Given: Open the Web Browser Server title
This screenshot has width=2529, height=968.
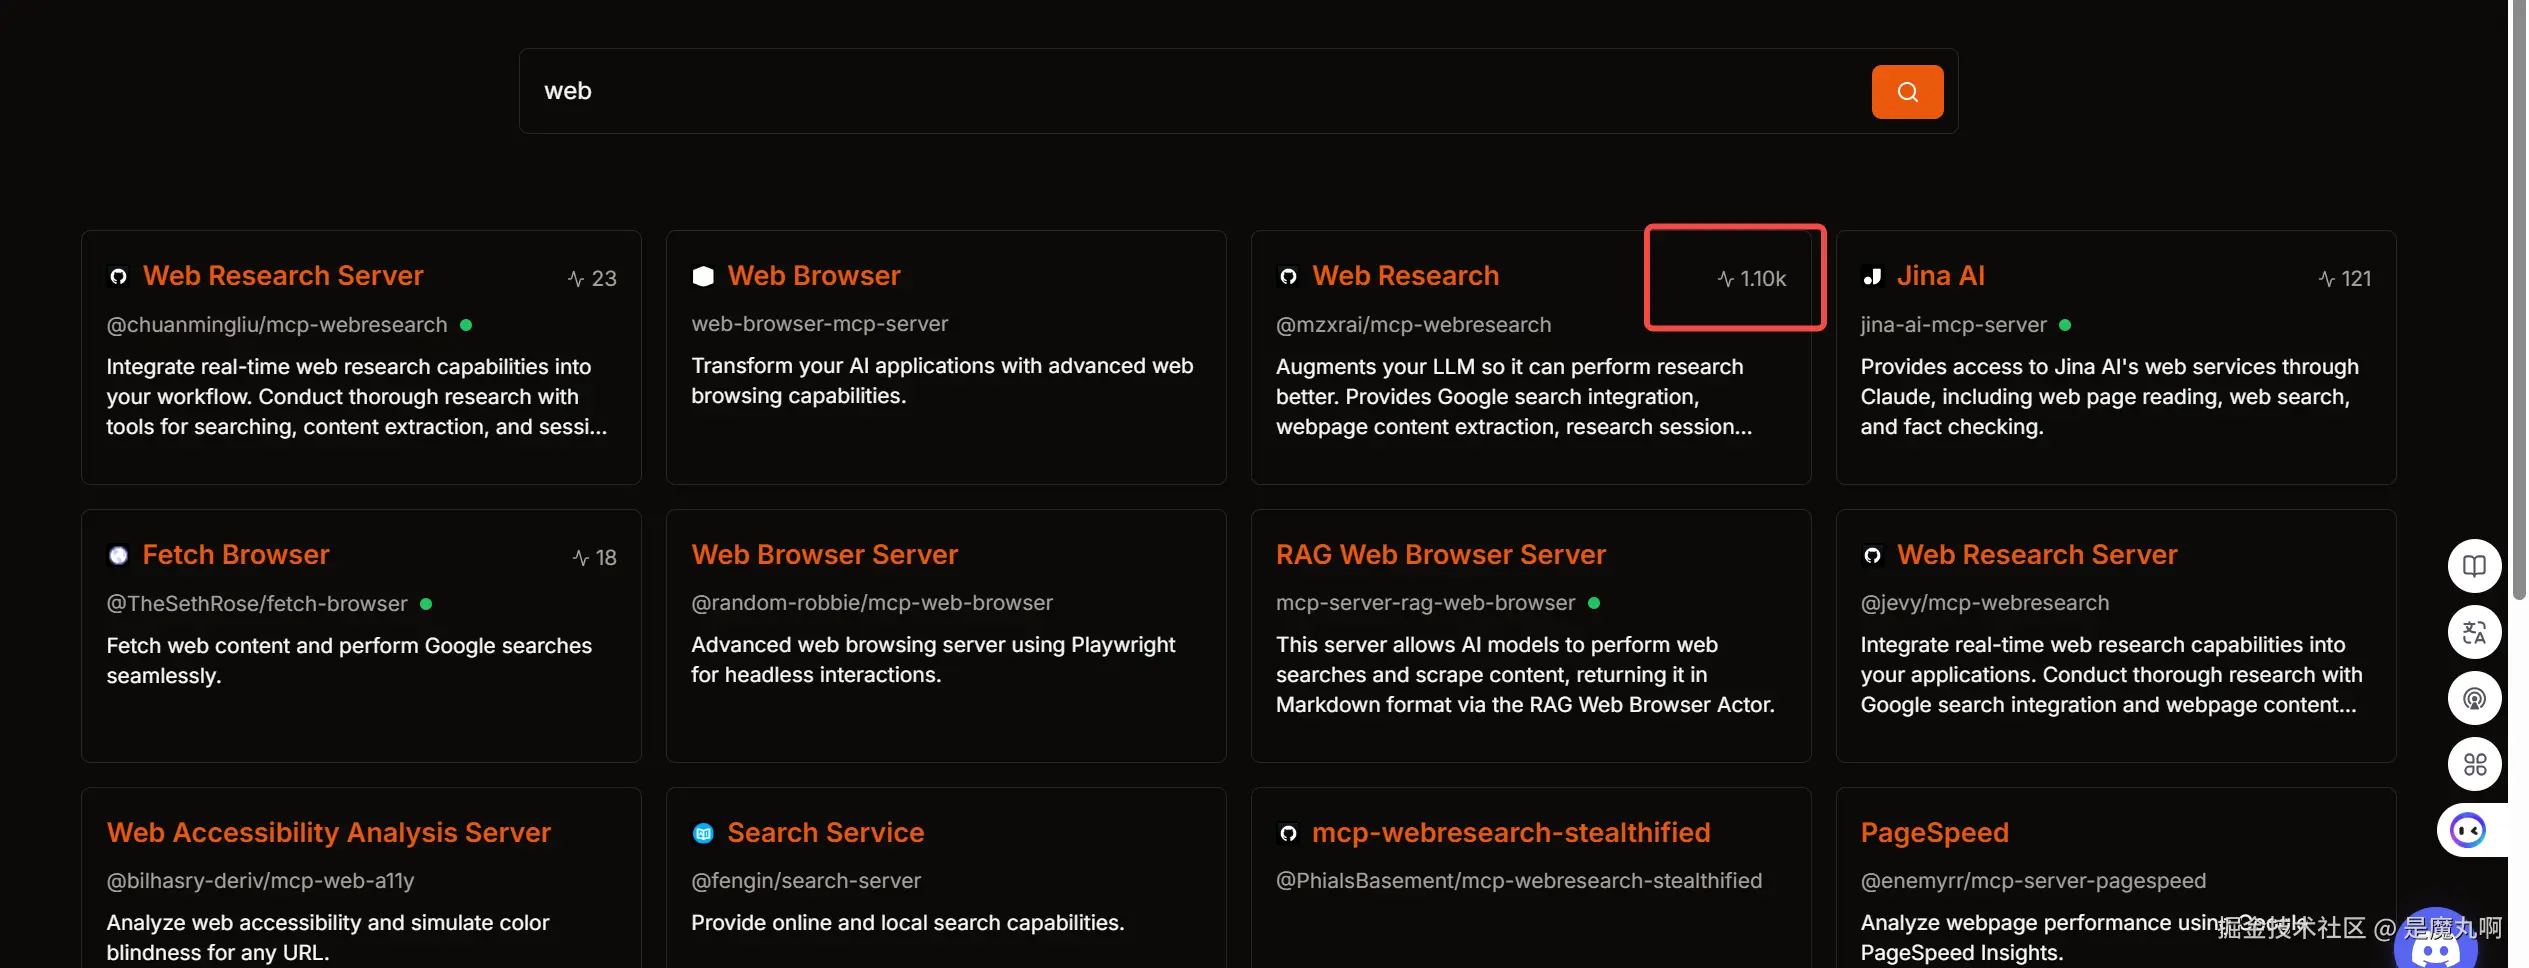Looking at the screenshot, I should (x=824, y=555).
